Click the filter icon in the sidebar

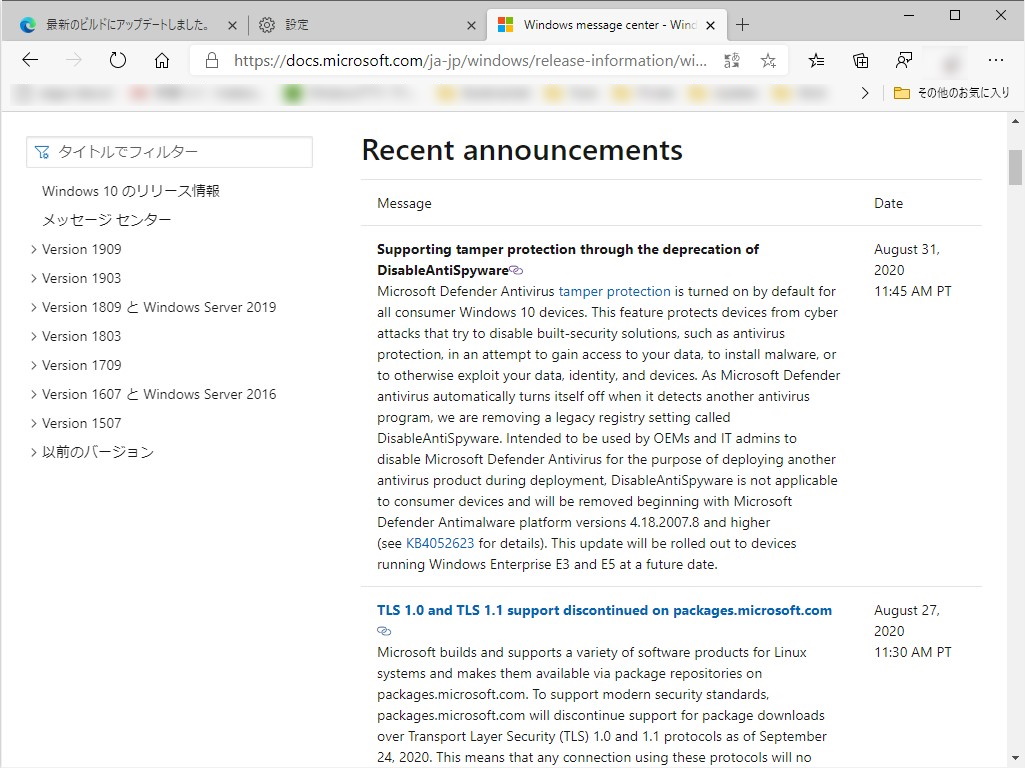tap(42, 152)
